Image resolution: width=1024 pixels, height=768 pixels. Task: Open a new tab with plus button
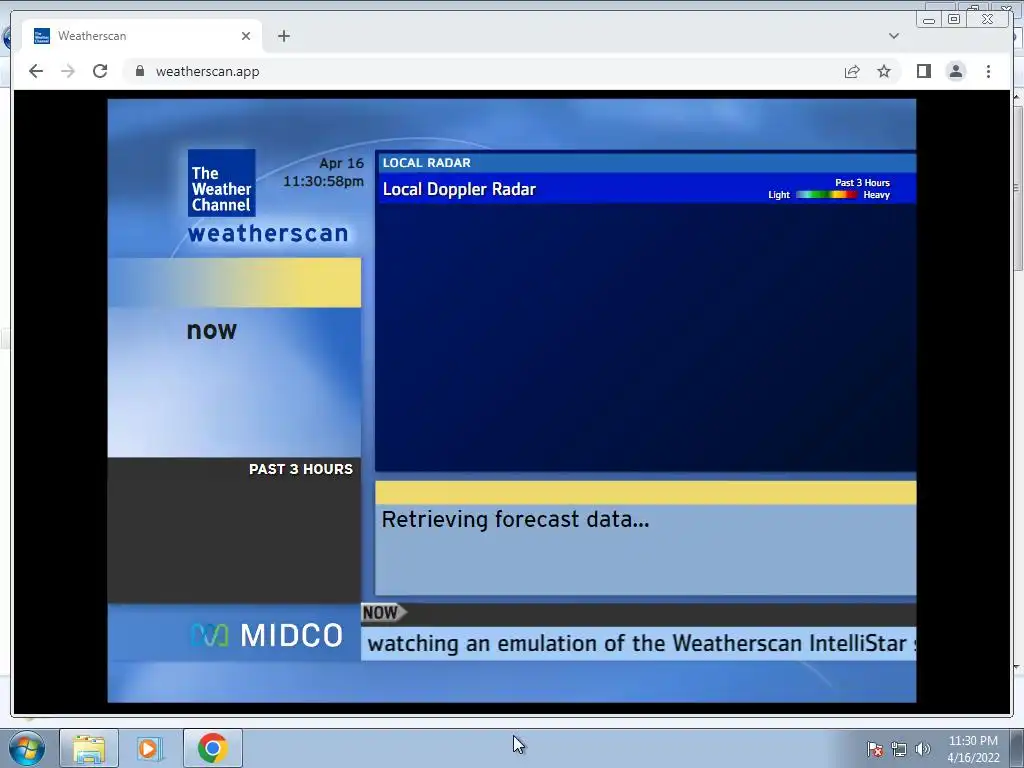(283, 36)
